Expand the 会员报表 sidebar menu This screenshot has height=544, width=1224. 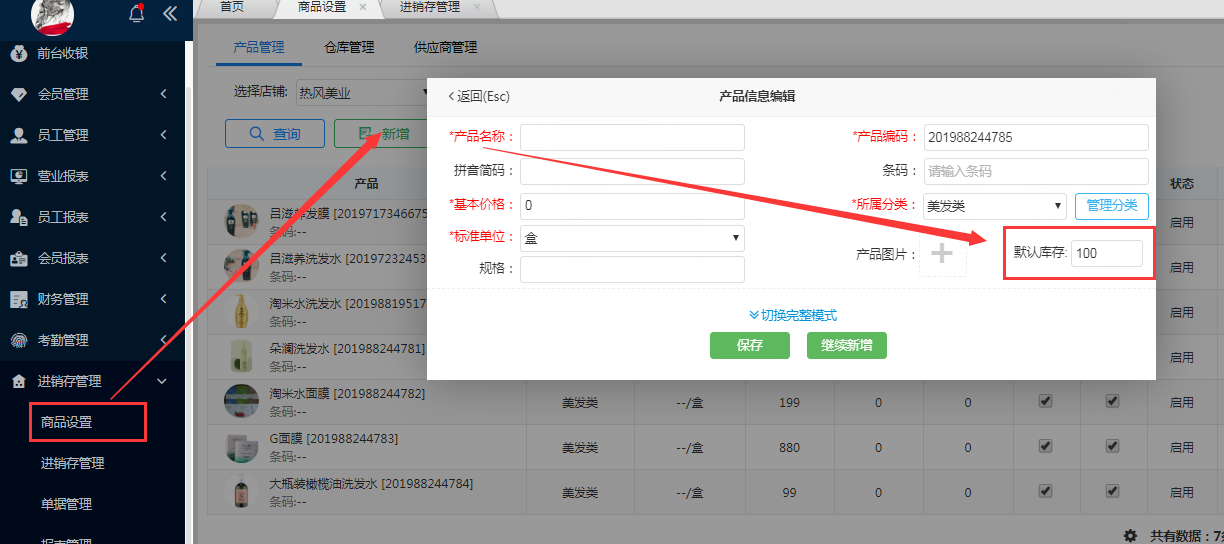point(163,258)
